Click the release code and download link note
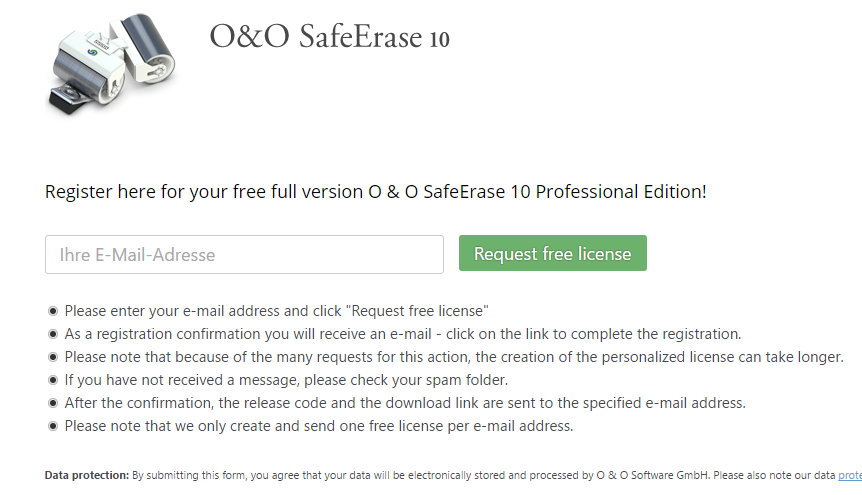 pyautogui.click(x=405, y=403)
